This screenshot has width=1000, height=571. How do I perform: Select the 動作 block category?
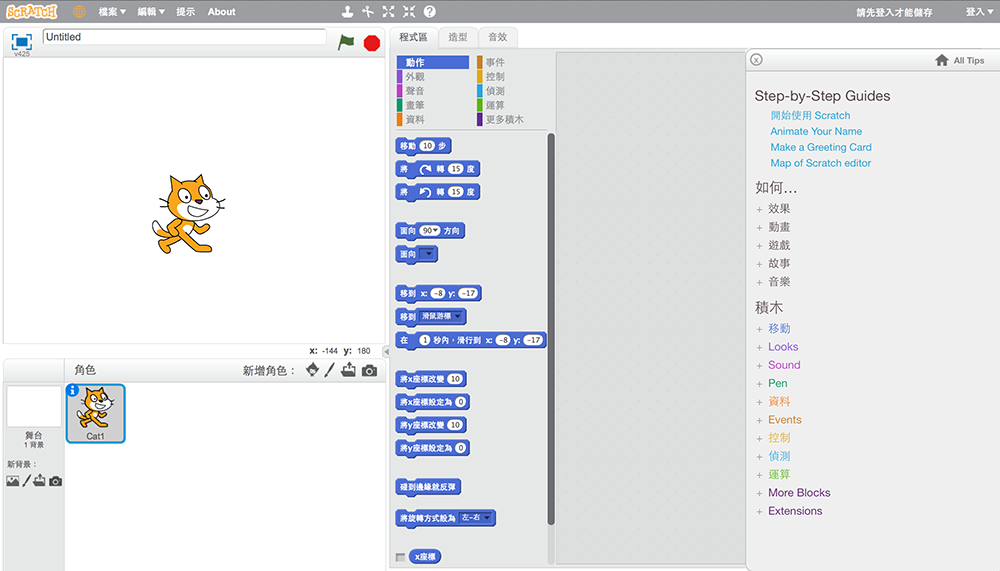click(432, 62)
